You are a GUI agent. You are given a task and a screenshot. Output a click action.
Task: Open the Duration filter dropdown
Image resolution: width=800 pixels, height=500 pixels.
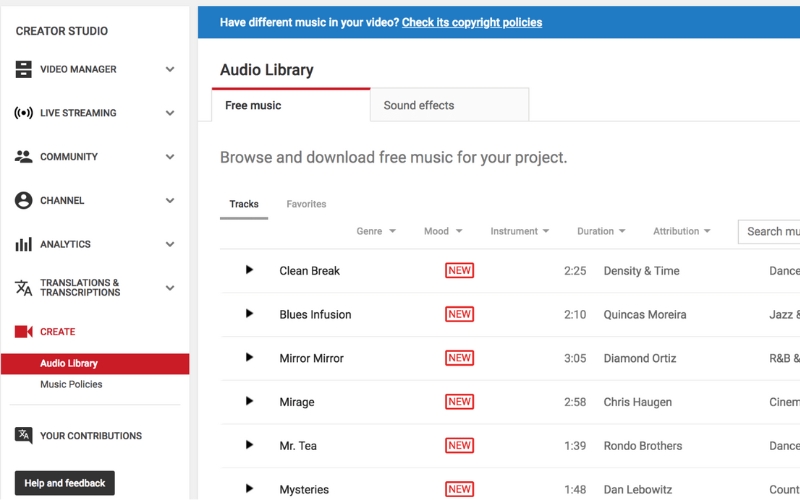point(601,231)
